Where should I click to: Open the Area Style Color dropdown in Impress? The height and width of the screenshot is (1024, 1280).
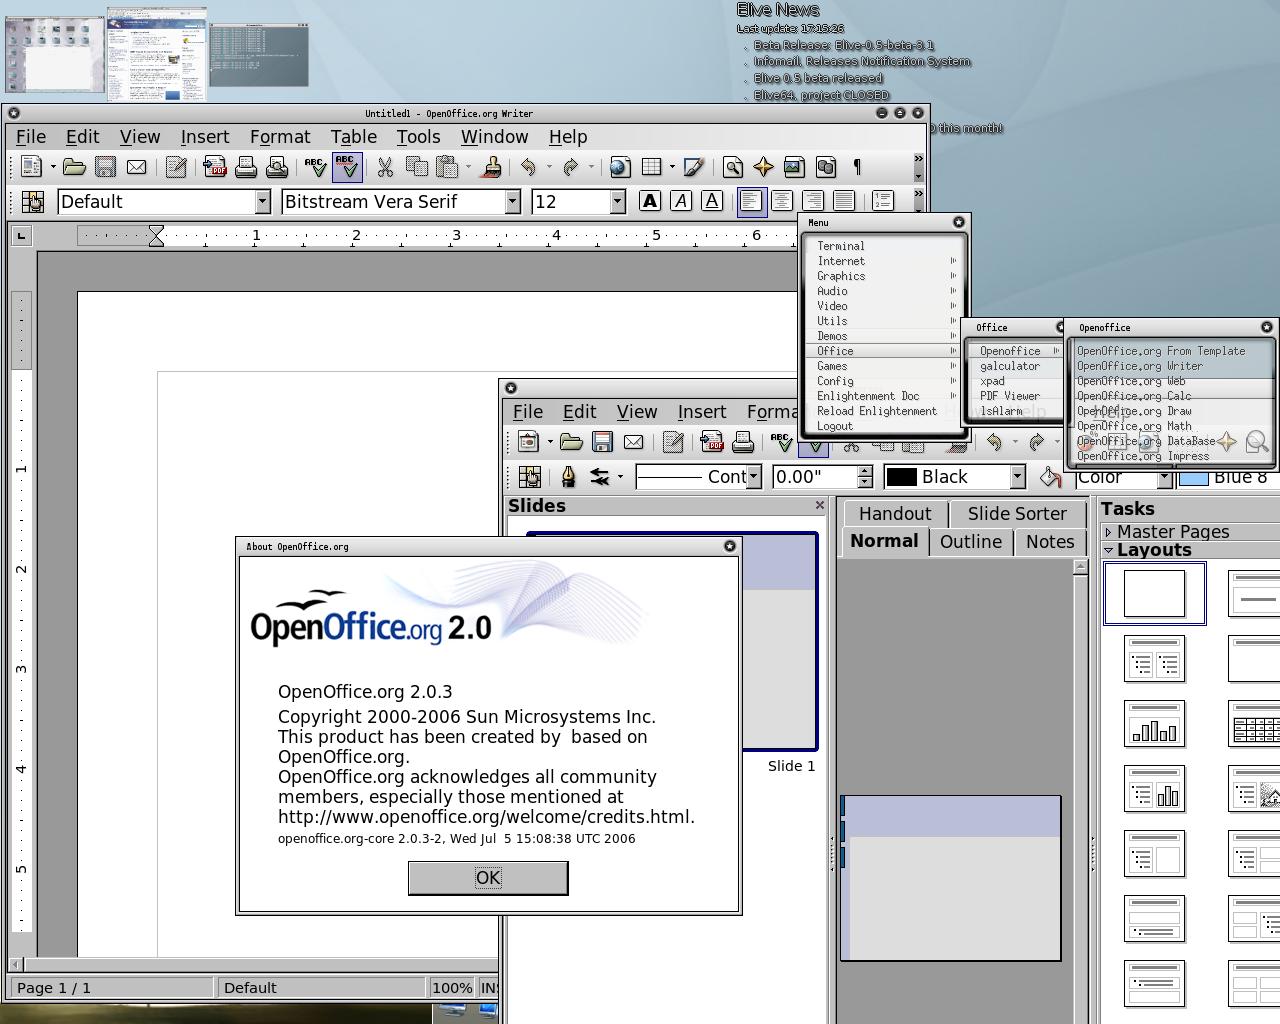(x=1164, y=478)
